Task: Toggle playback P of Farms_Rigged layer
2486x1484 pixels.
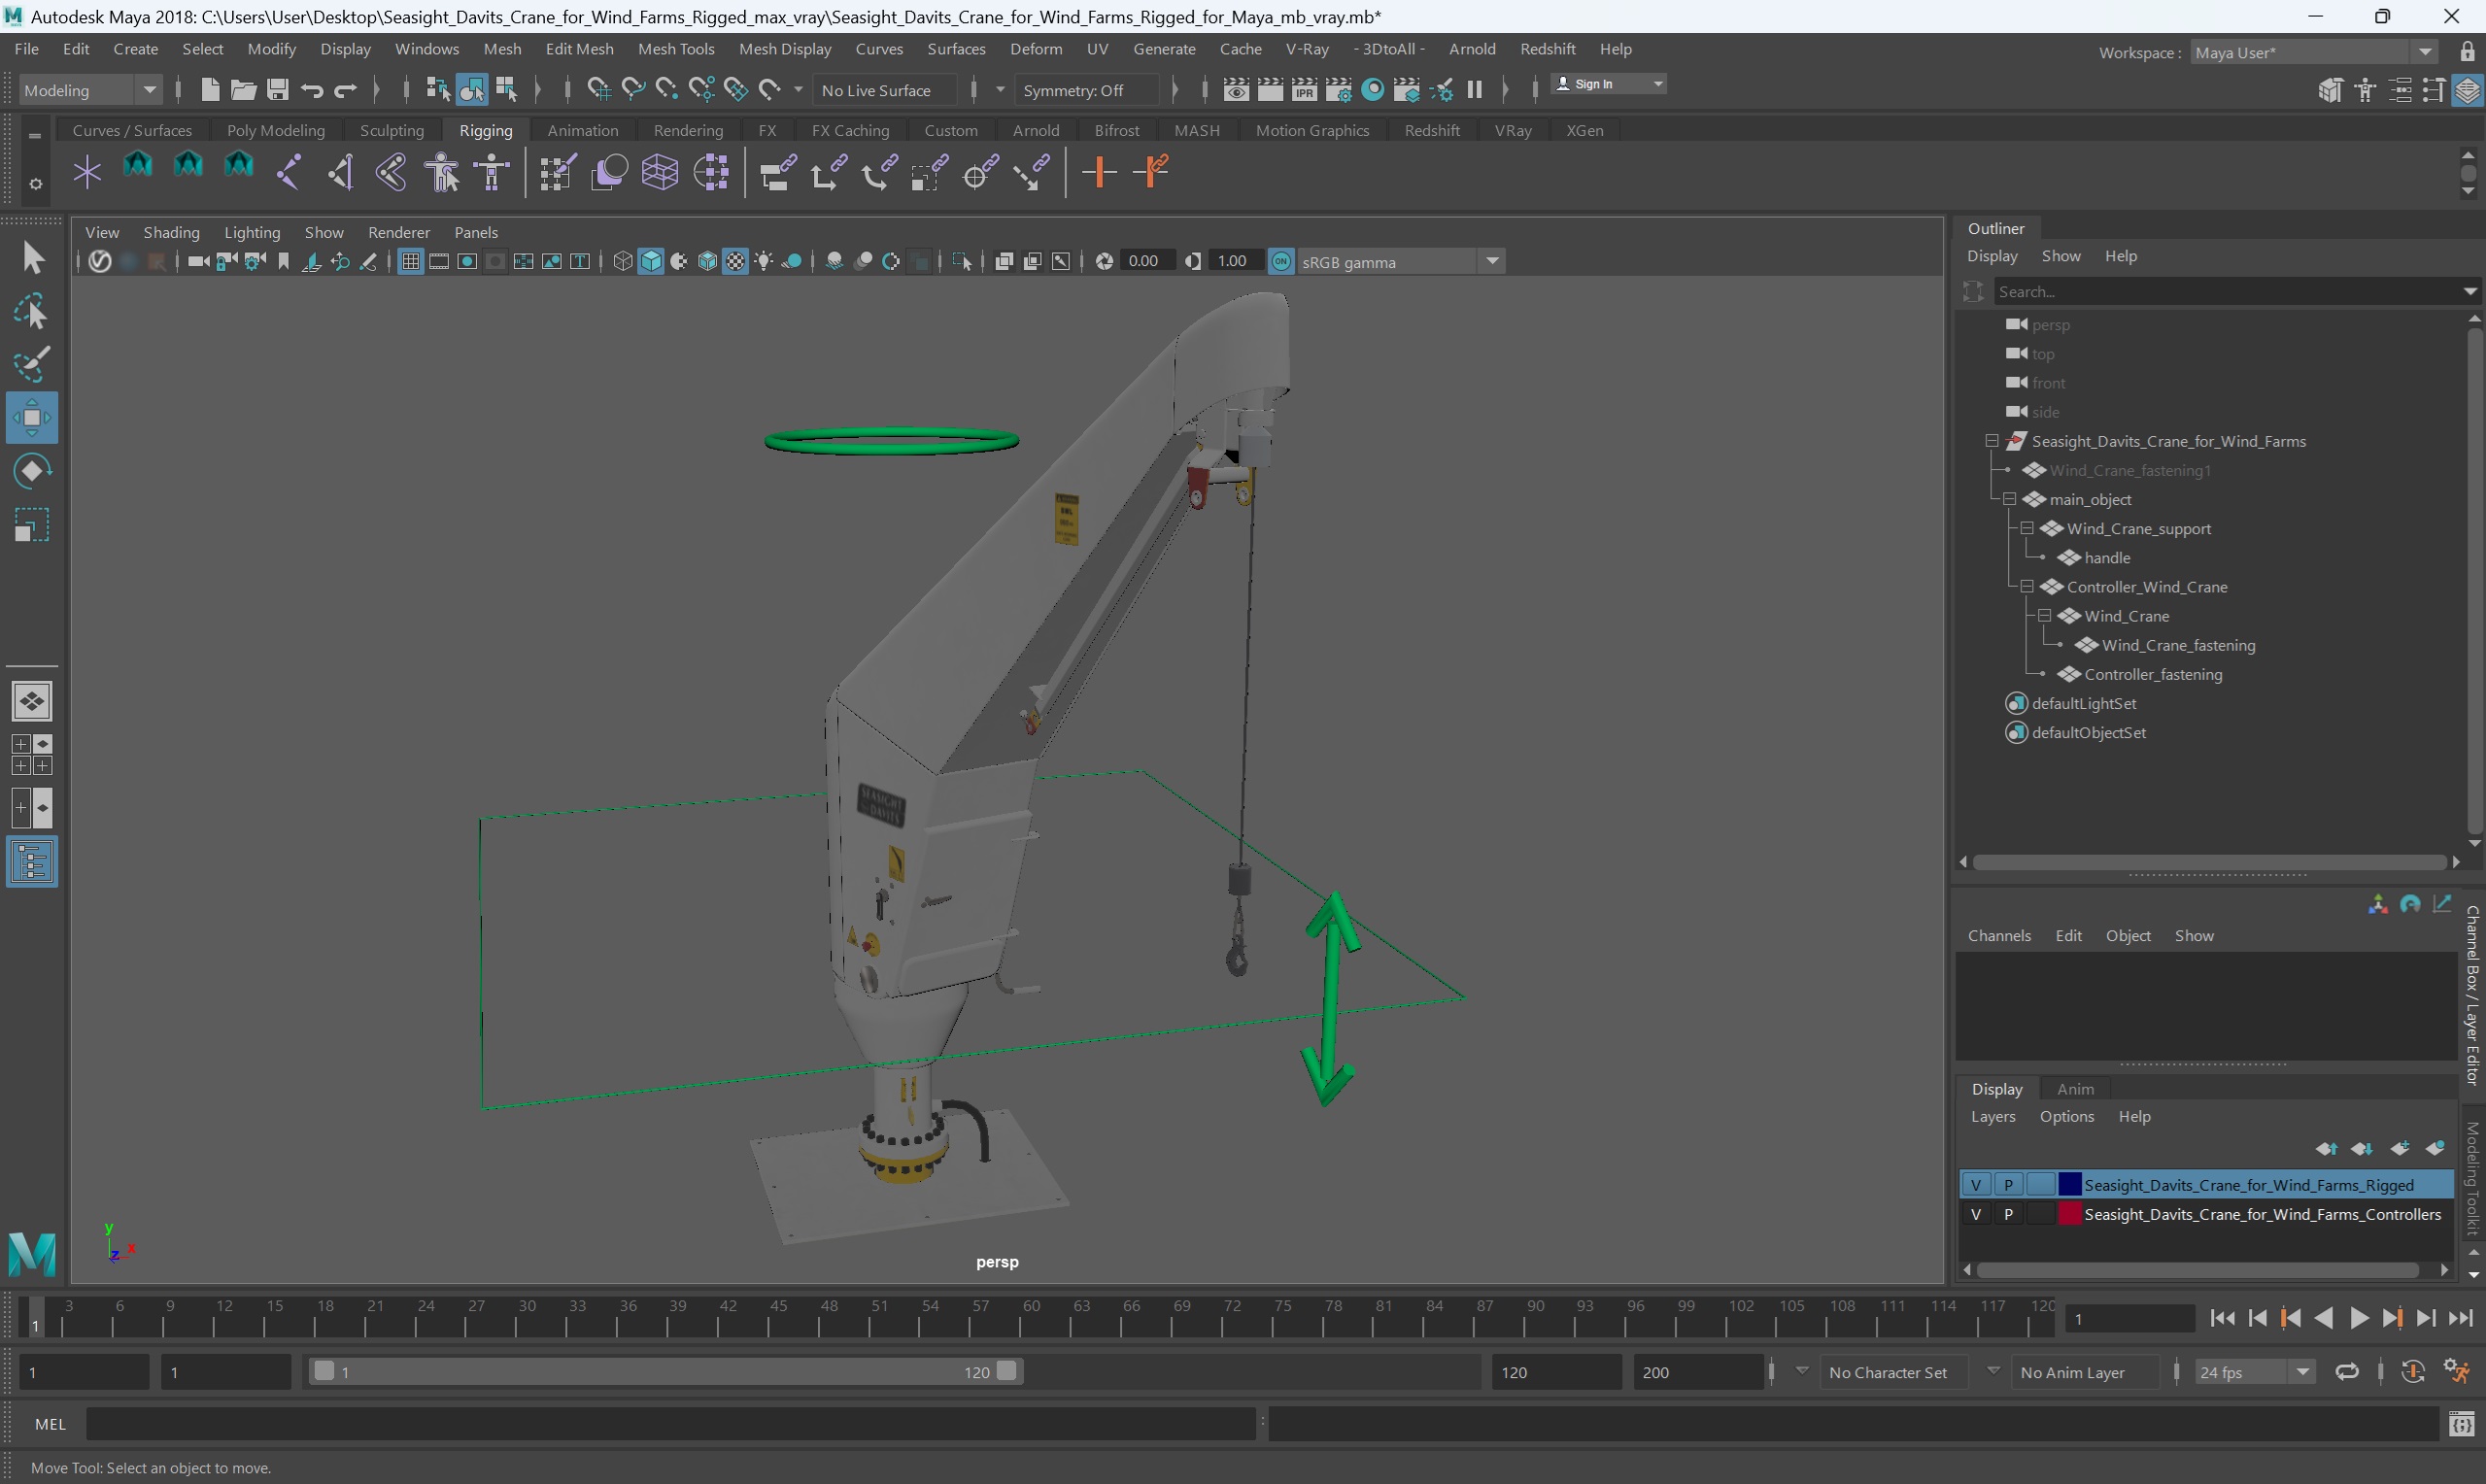Action: pyautogui.click(x=2008, y=1185)
